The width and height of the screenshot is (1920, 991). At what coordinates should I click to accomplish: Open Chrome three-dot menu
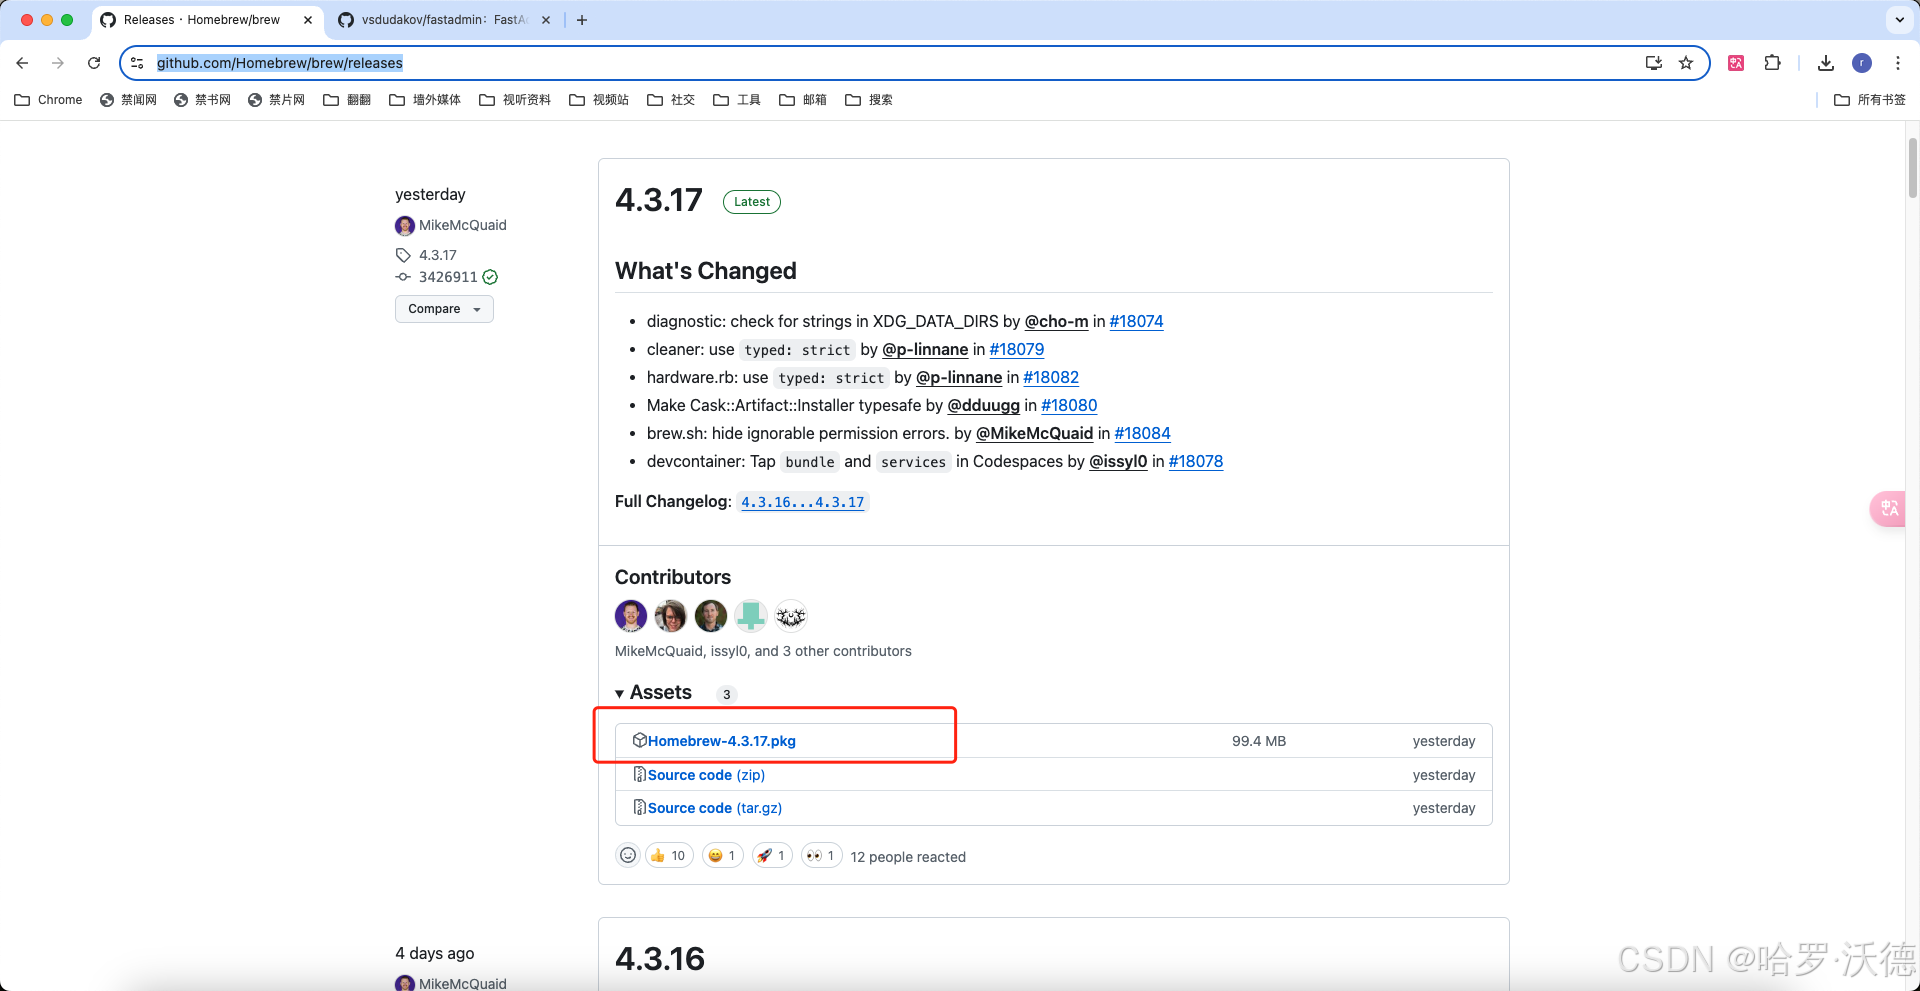click(x=1898, y=63)
